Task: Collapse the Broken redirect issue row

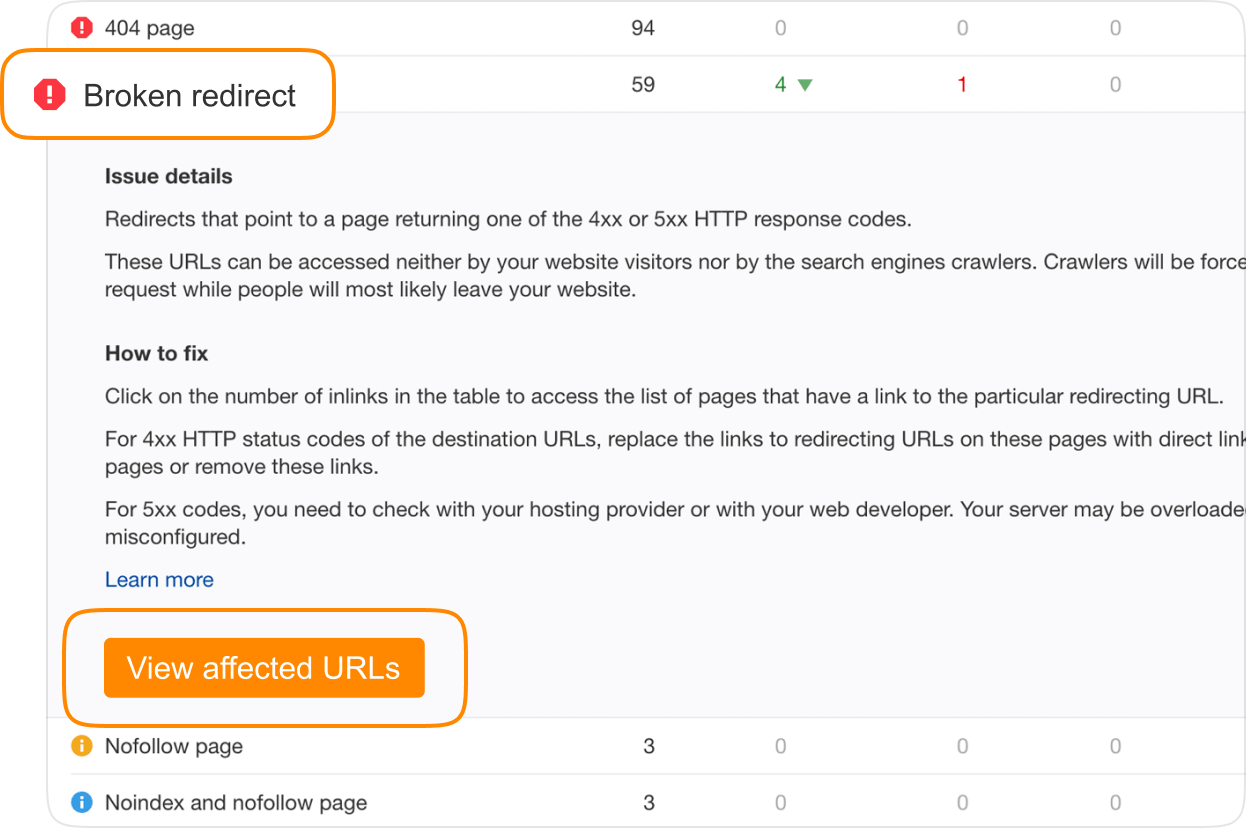Action: (189, 95)
